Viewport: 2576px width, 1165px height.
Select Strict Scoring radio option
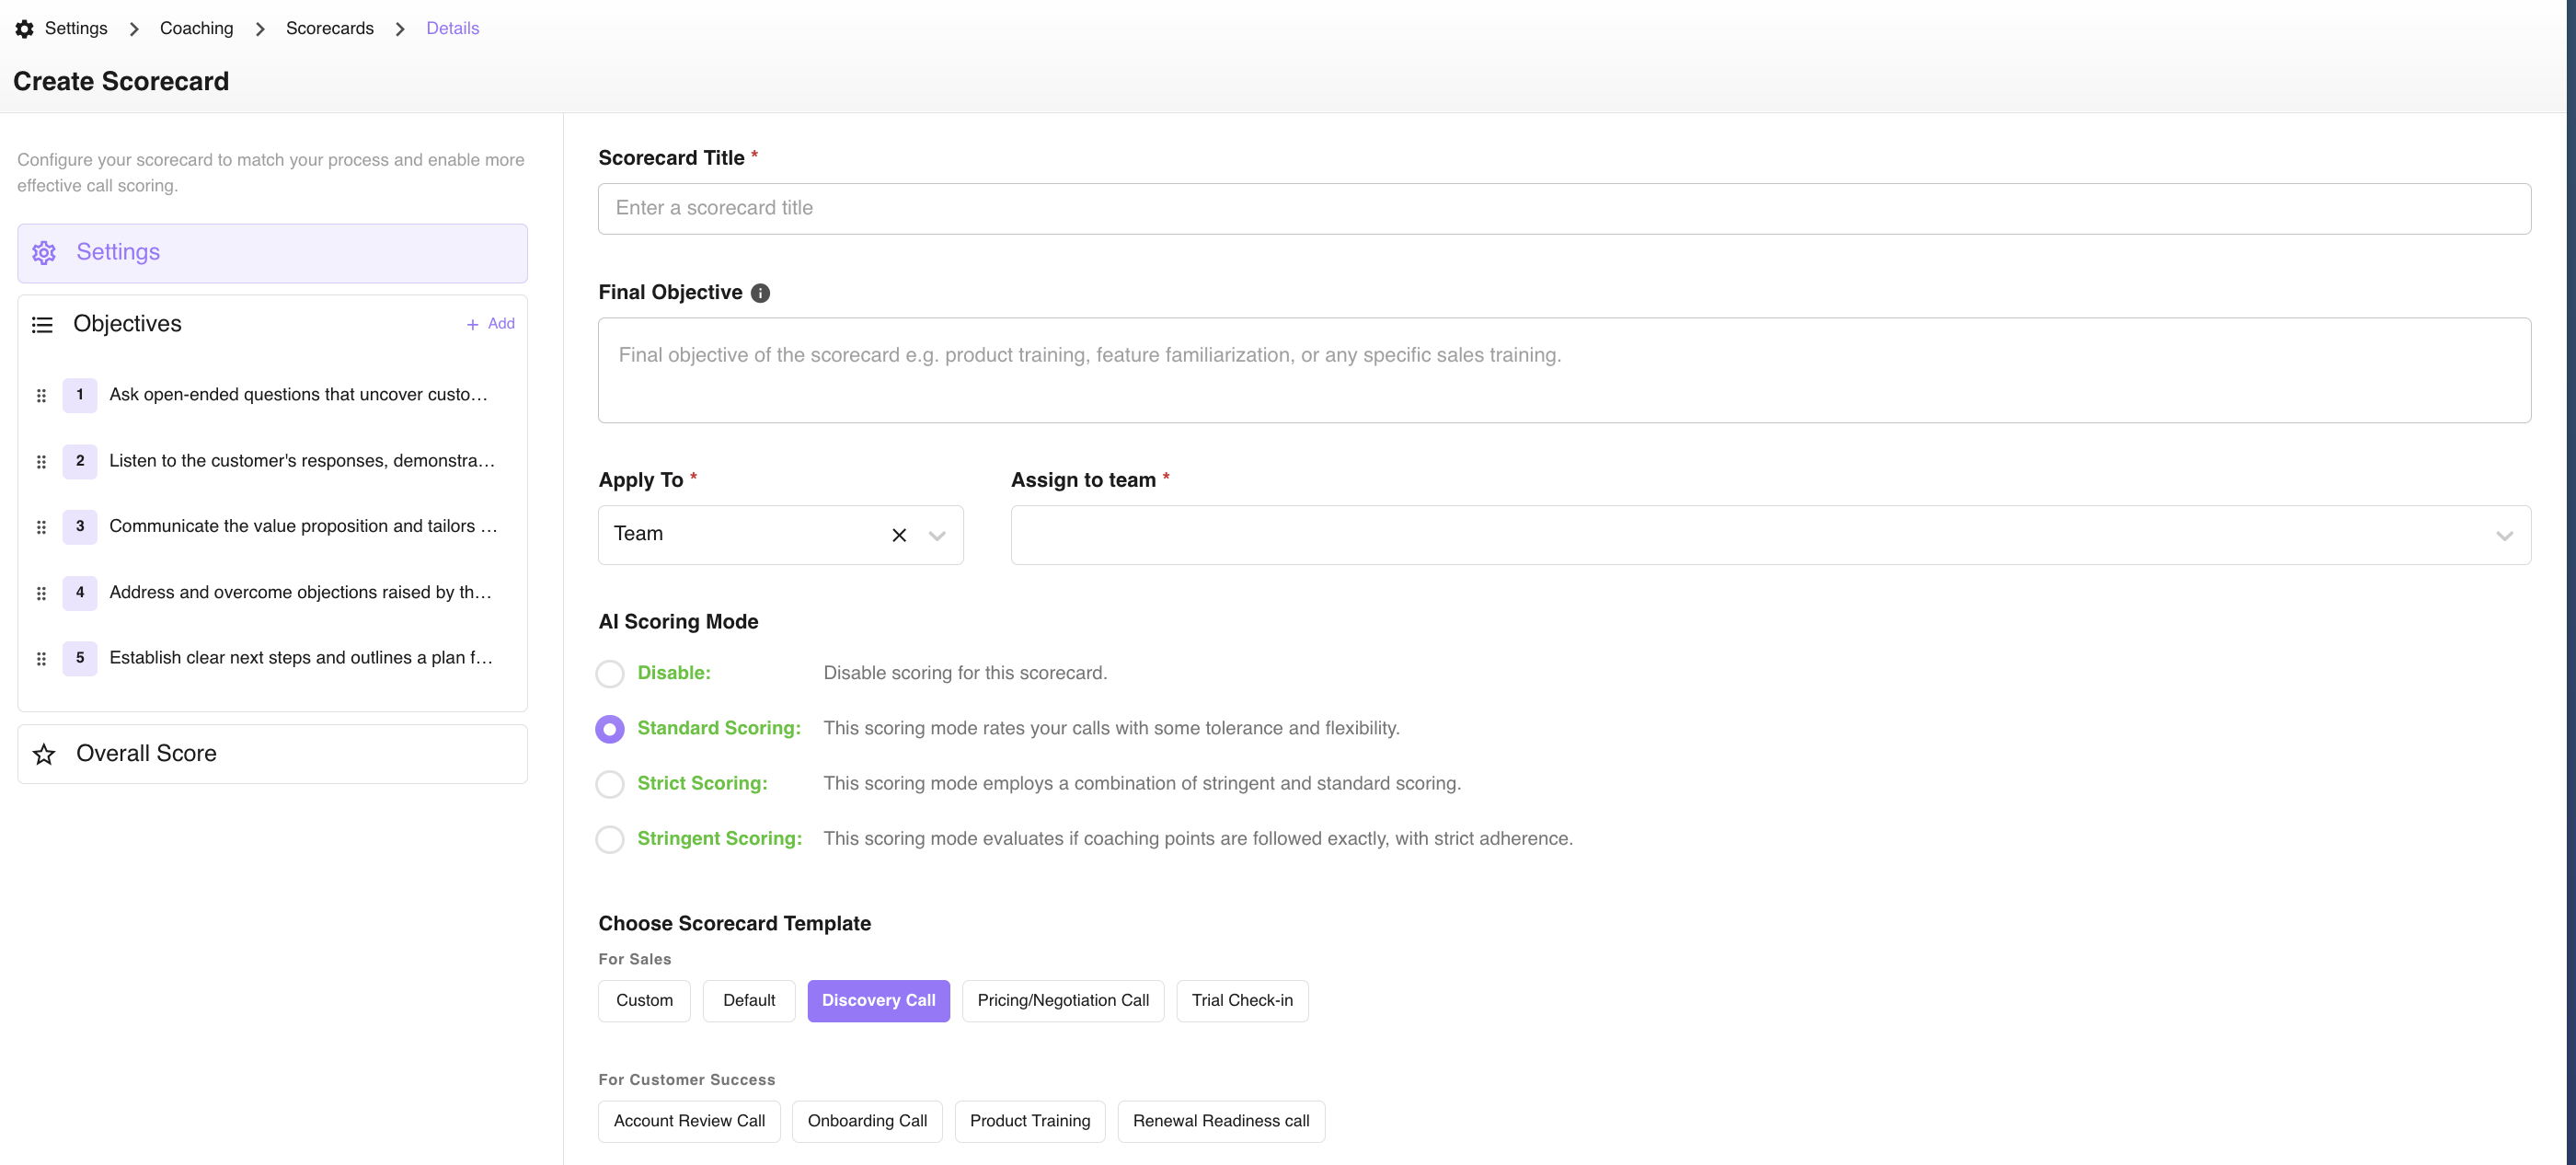tap(609, 784)
